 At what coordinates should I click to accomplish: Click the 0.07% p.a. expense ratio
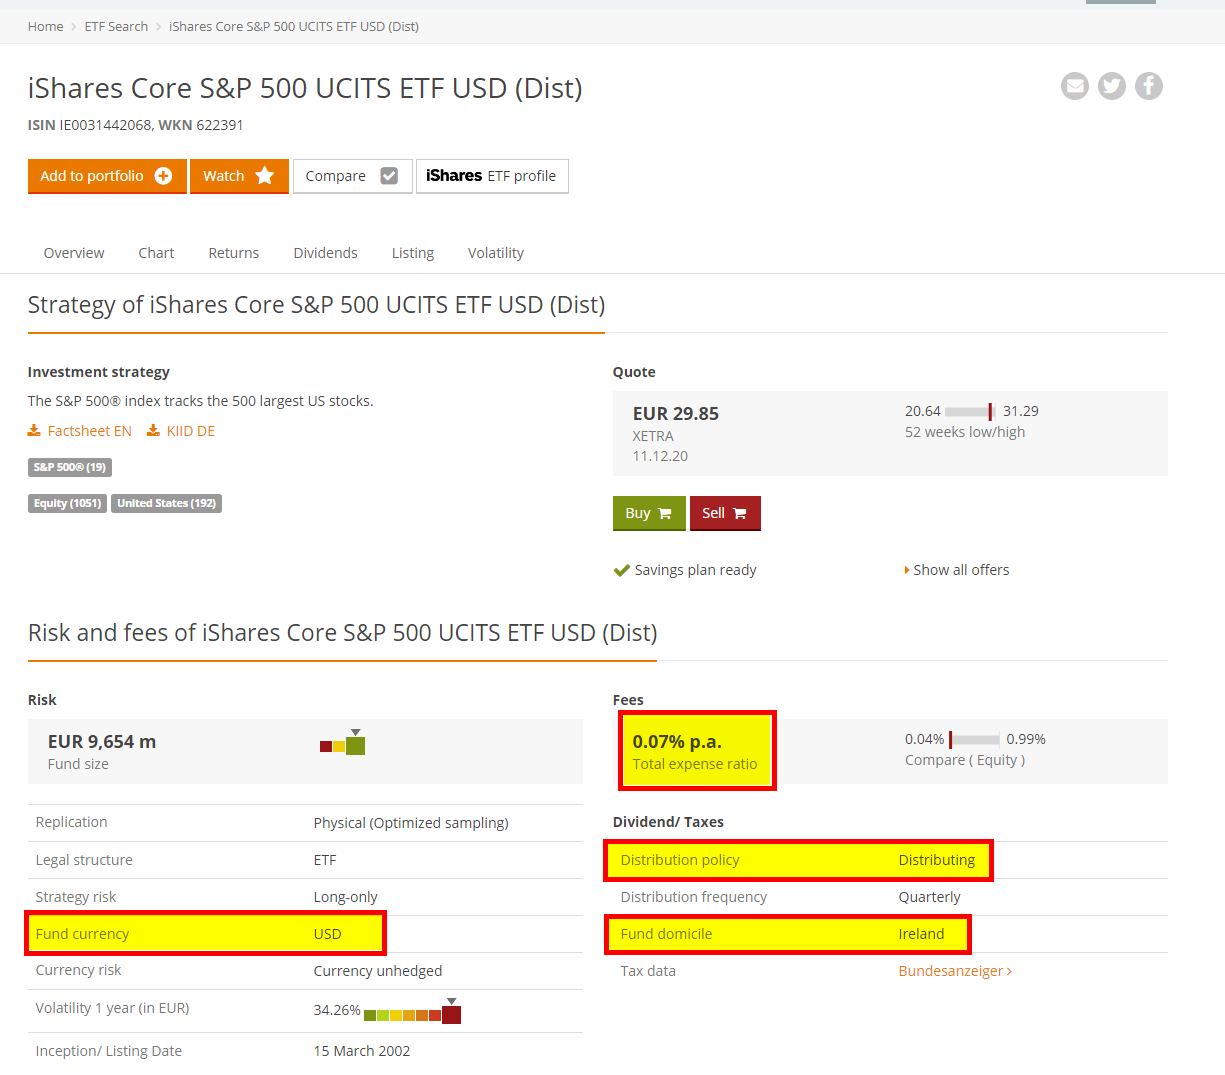pos(677,742)
